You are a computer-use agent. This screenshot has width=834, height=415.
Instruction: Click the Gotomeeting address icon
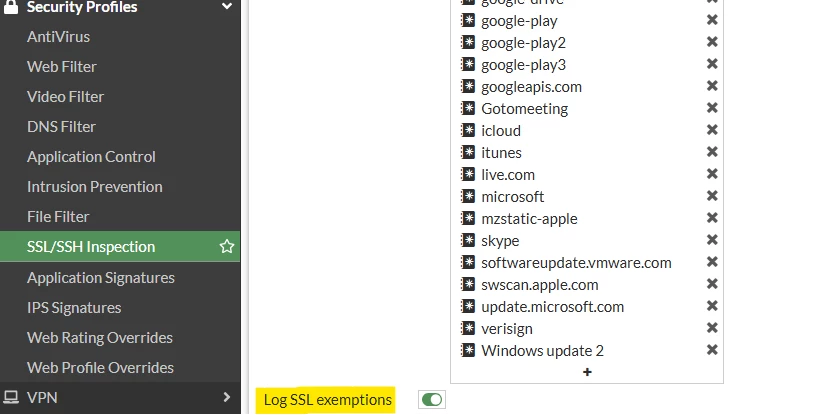tap(468, 108)
